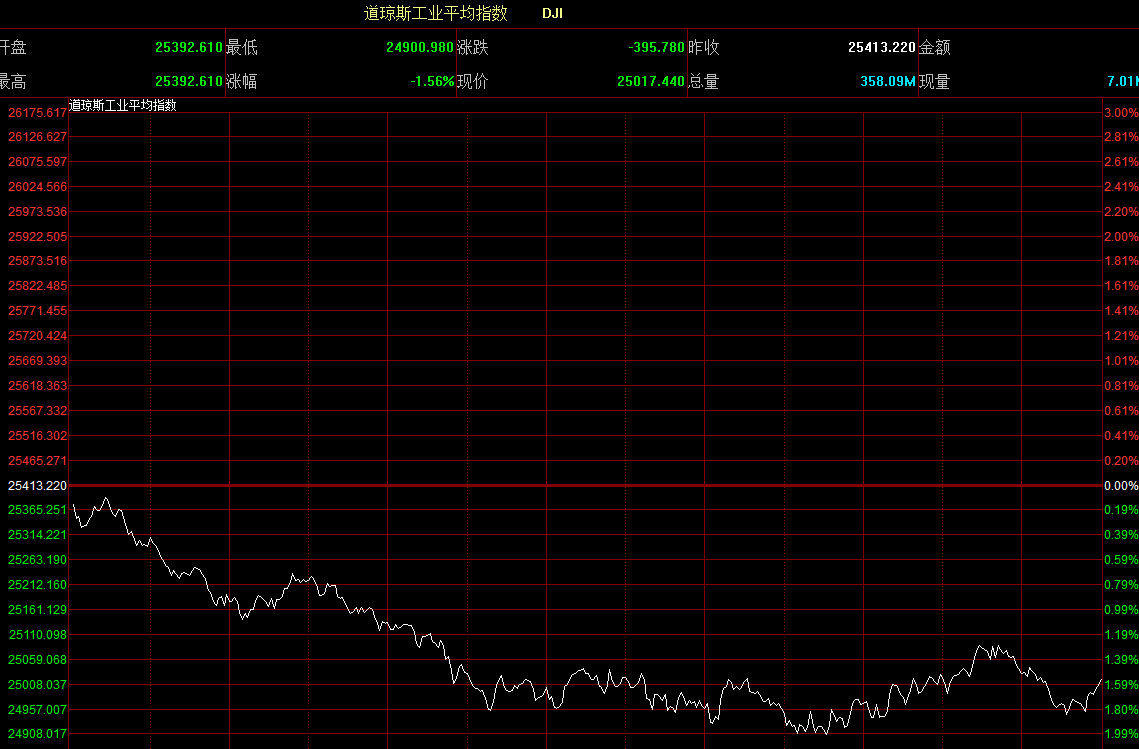This screenshot has height=749, width=1139.
Task: Click the 昨收 value in the header
Action: [x=881, y=47]
